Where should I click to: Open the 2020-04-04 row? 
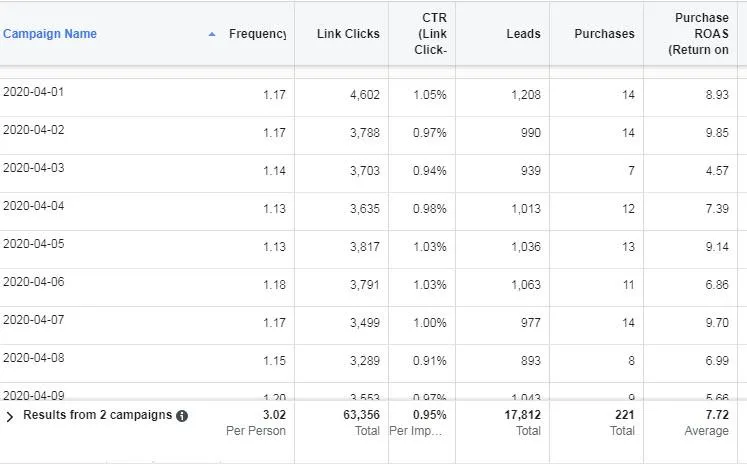[x=34, y=206]
